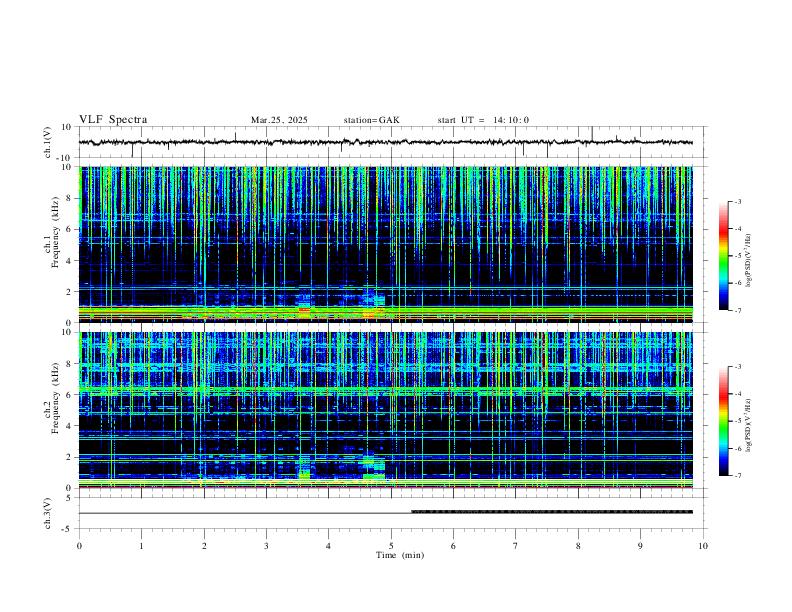Click the date 'Mar.25, 2025'

tap(279, 120)
